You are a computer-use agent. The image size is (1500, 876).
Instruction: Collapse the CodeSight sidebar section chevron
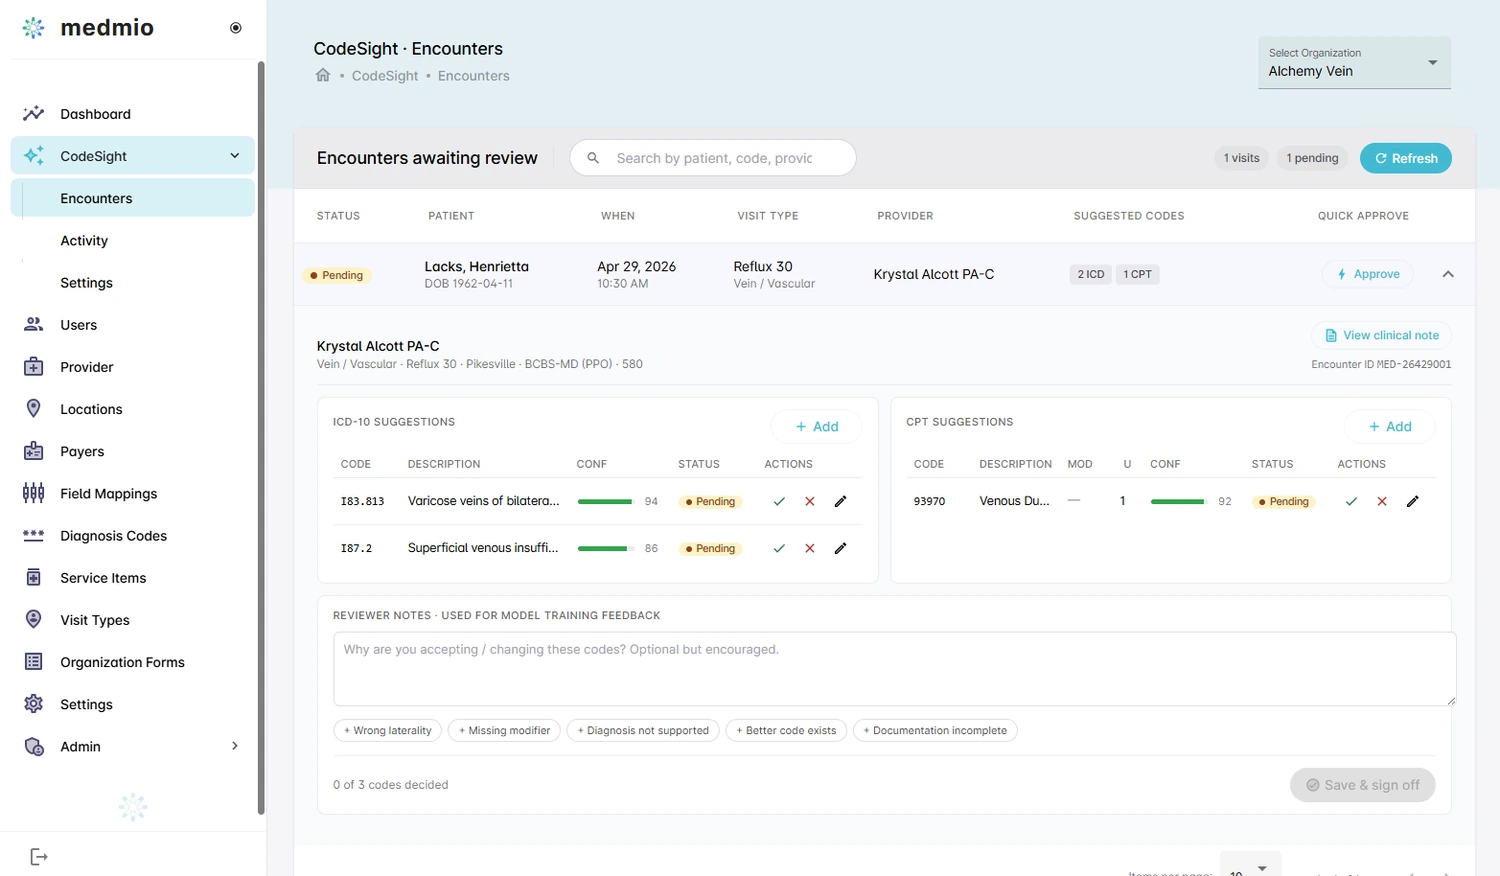(x=235, y=156)
